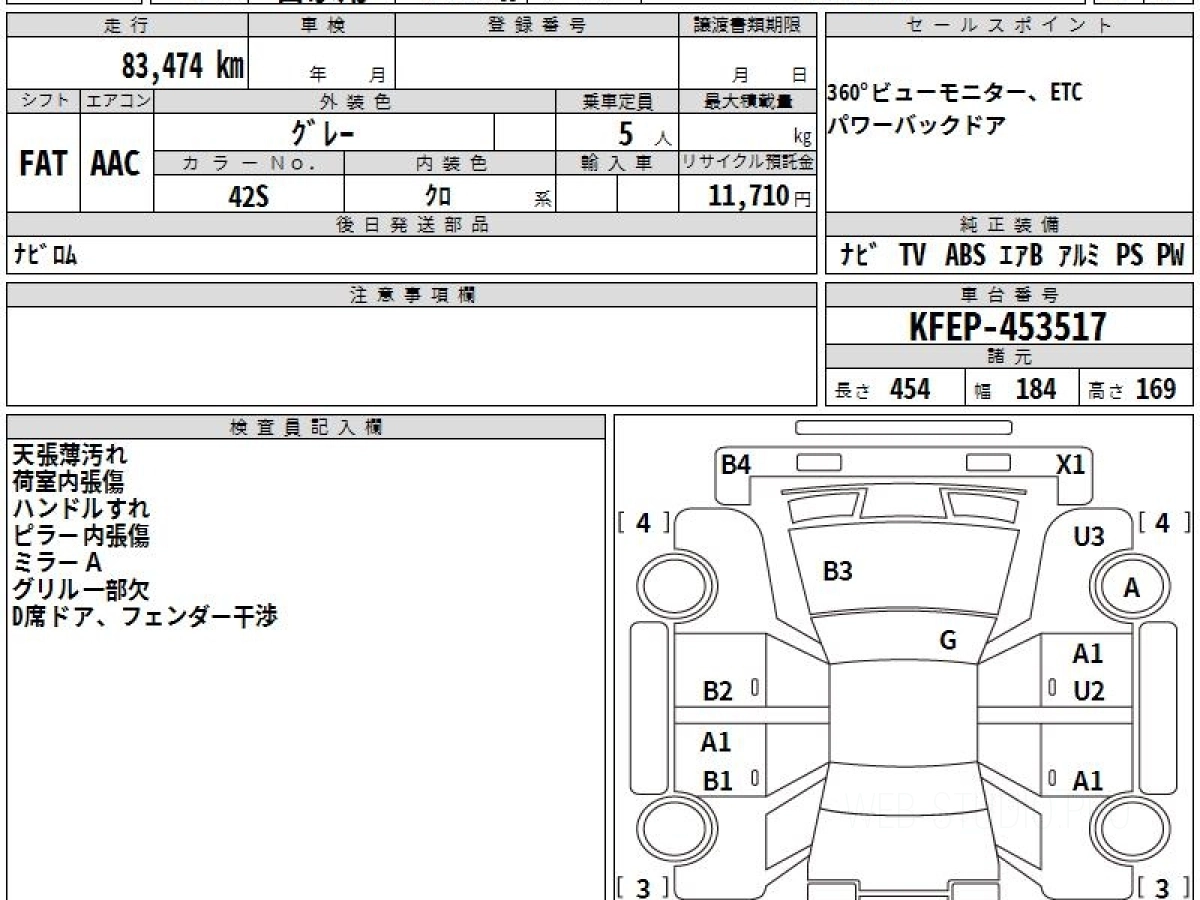1200x900 pixels.
Task: Click the 外装色 header
Action: (355, 101)
